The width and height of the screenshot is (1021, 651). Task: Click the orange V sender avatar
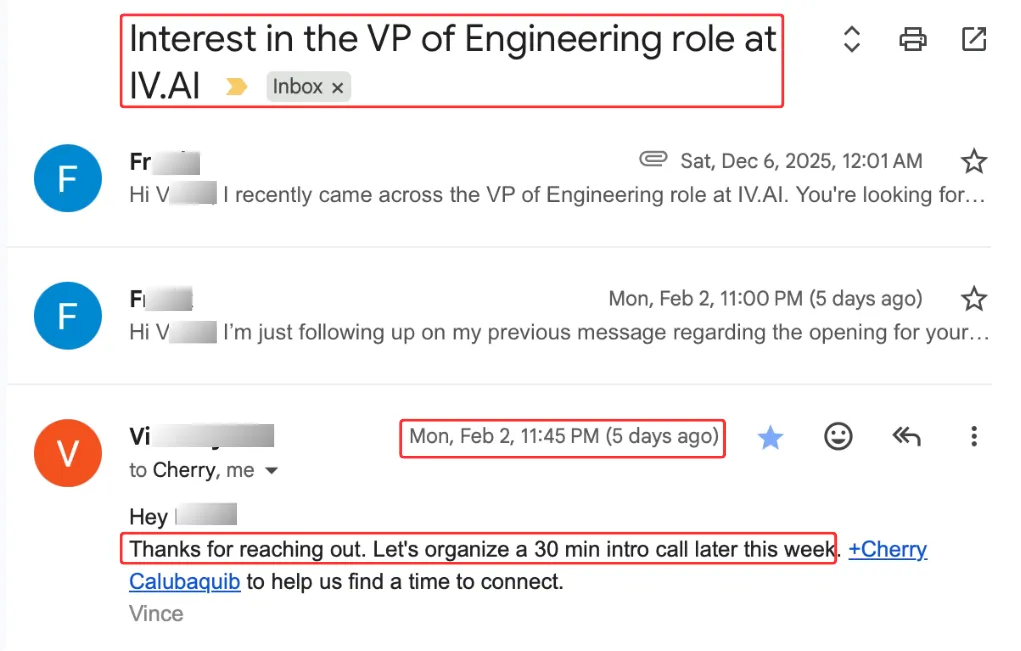point(68,454)
